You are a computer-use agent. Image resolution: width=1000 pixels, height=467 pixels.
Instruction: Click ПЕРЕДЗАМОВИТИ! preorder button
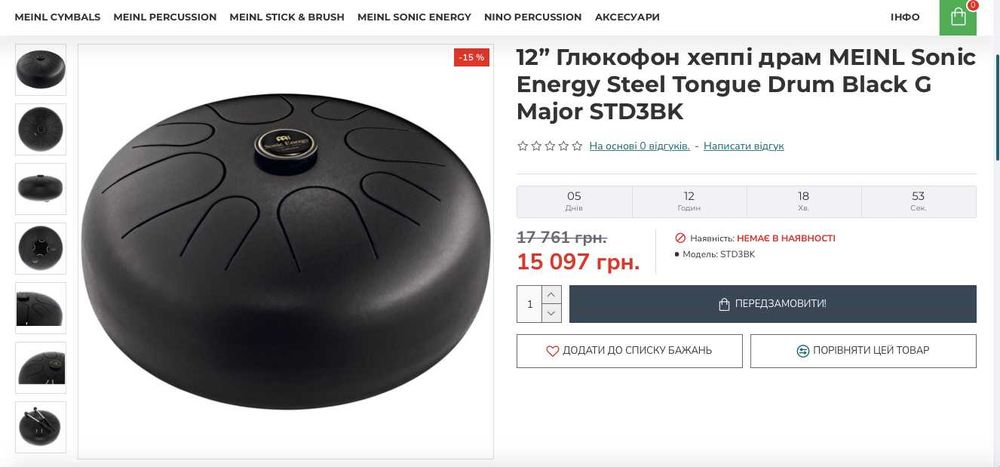tap(772, 304)
